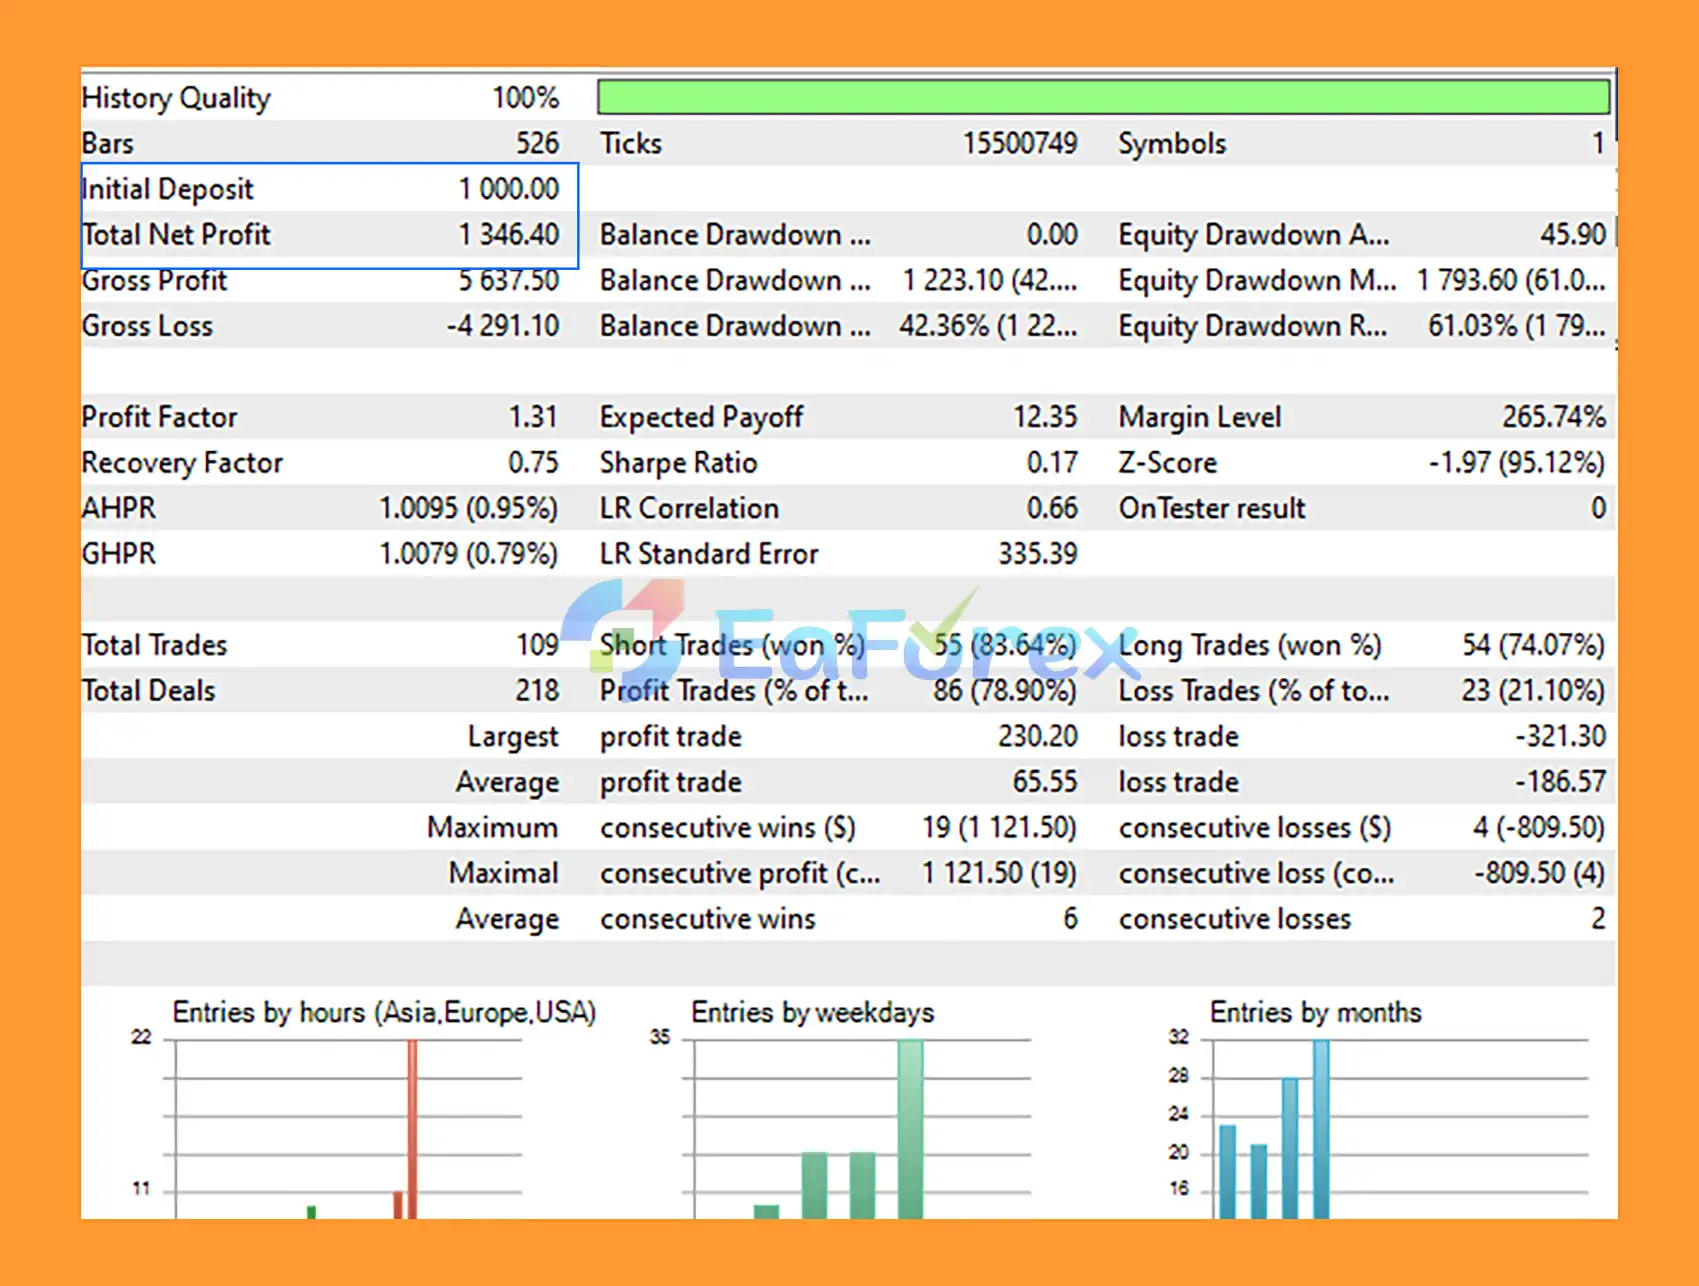Click Z-Score value -1.97 (95.12%)
The width and height of the screenshot is (1699, 1286).
tap(1517, 463)
